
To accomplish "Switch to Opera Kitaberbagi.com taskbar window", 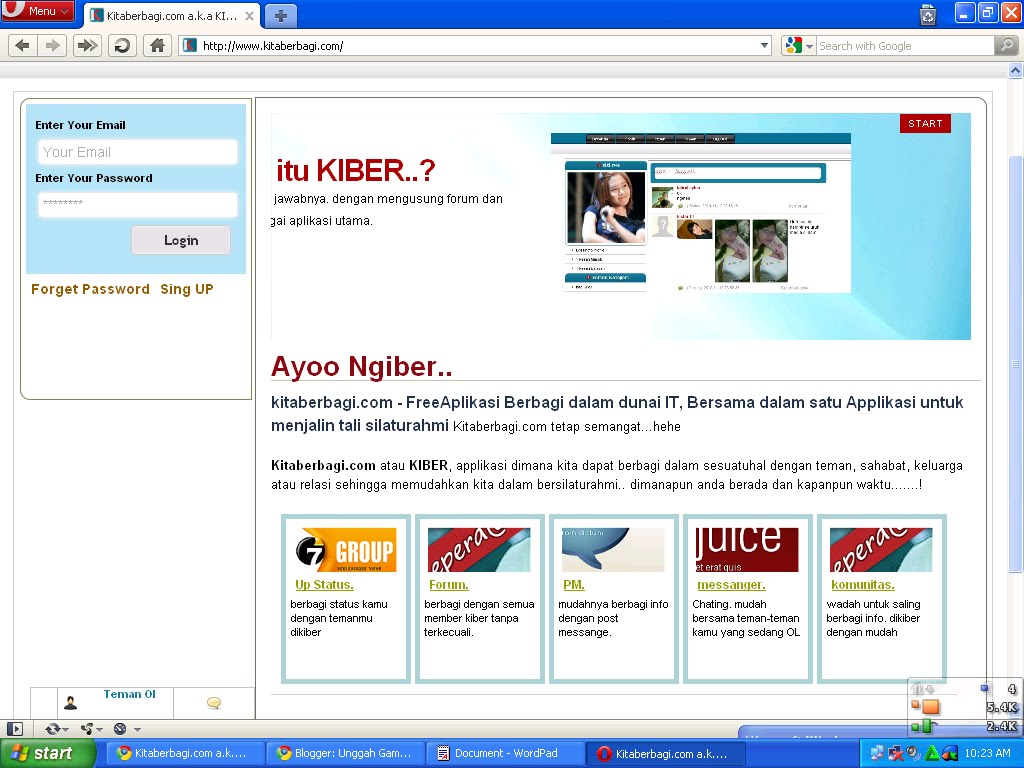I will click(664, 753).
